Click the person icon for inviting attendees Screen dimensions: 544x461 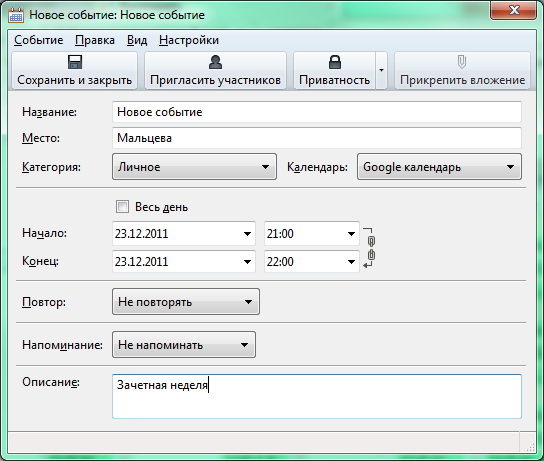pos(215,62)
